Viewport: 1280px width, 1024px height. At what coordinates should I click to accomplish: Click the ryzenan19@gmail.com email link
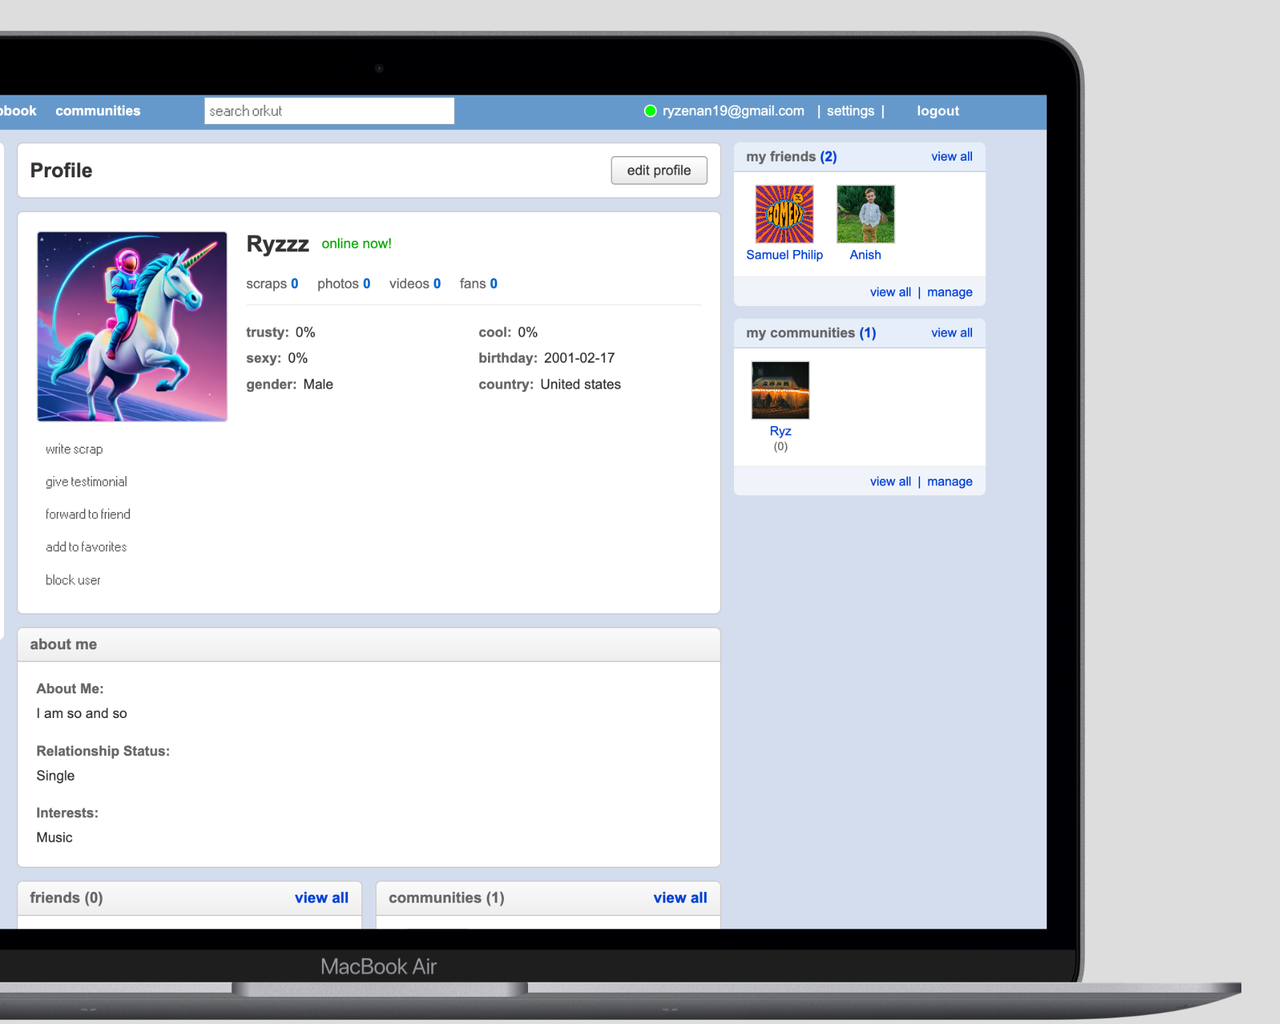coord(733,111)
